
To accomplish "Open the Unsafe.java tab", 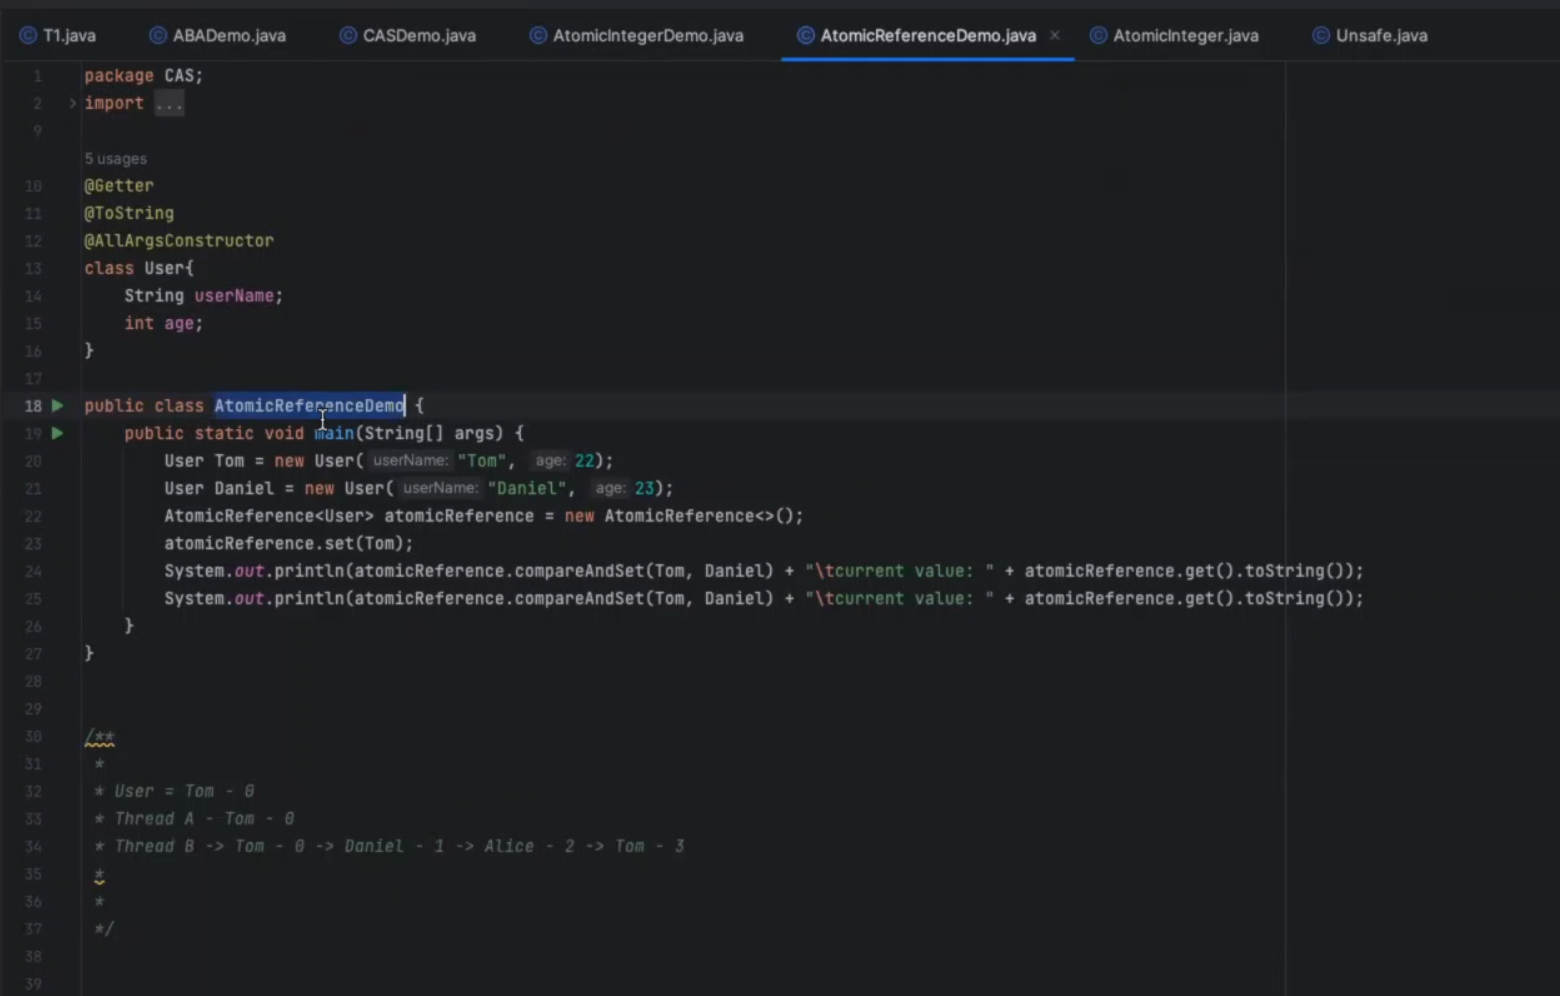I will (1381, 36).
